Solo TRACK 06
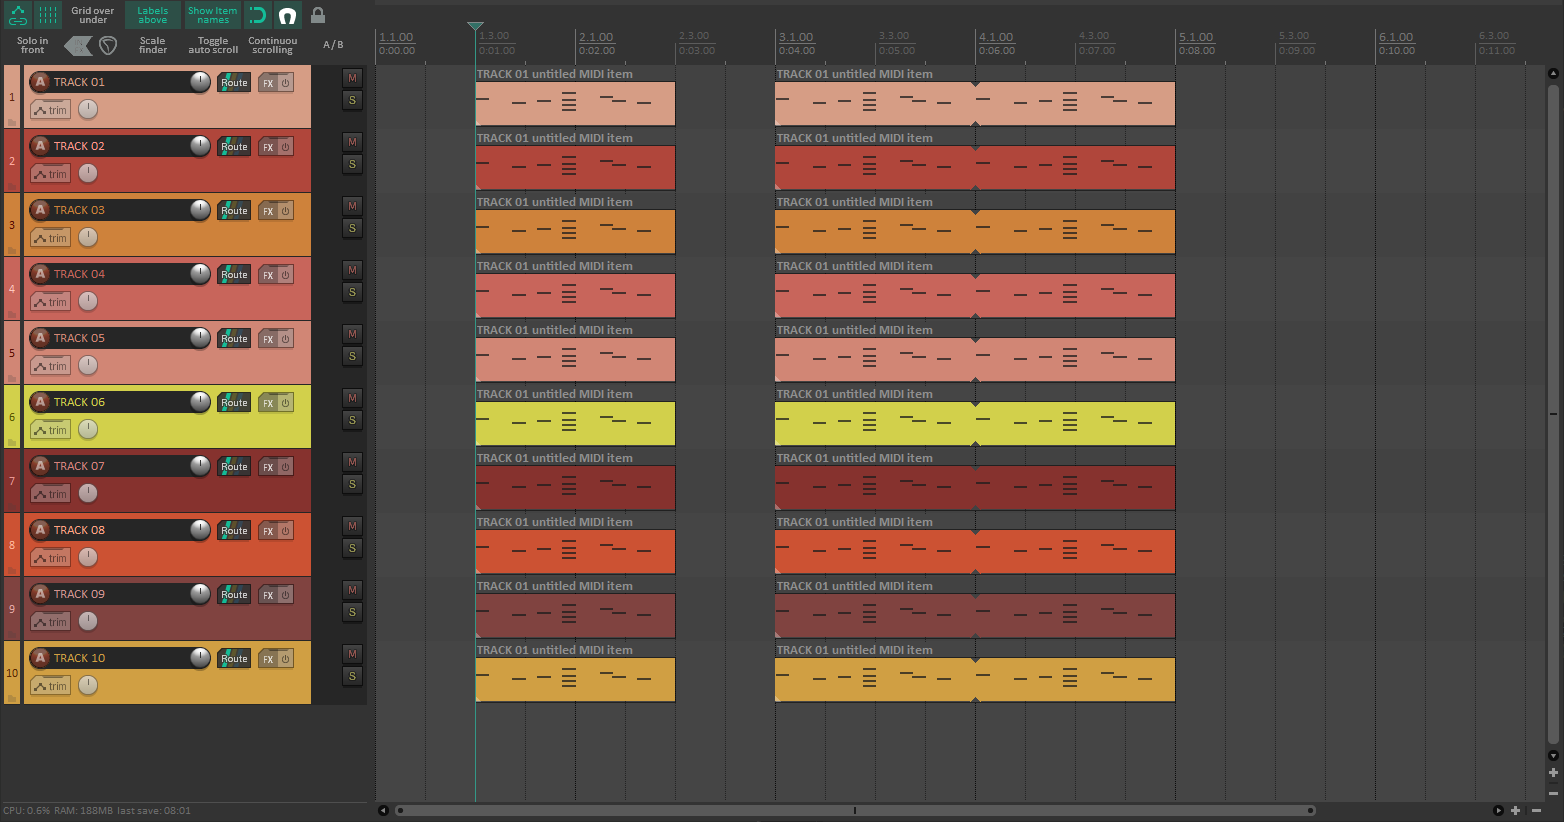The width and height of the screenshot is (1564, 822). [x=352, y=420]
